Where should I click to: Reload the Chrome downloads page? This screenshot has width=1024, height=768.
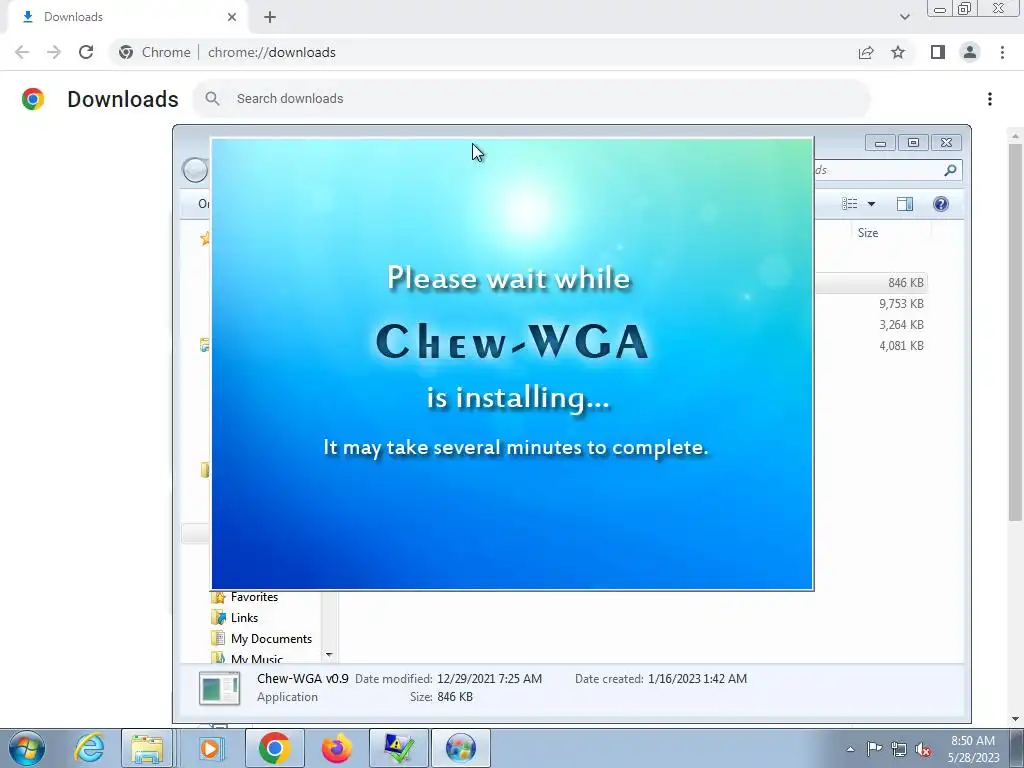[86, 52]
